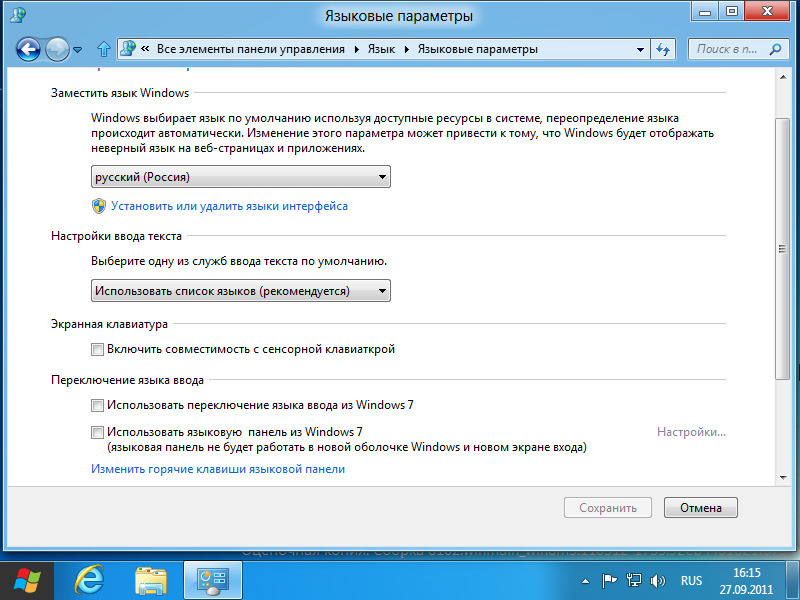Open the Windows Start button

pos(27,581)
